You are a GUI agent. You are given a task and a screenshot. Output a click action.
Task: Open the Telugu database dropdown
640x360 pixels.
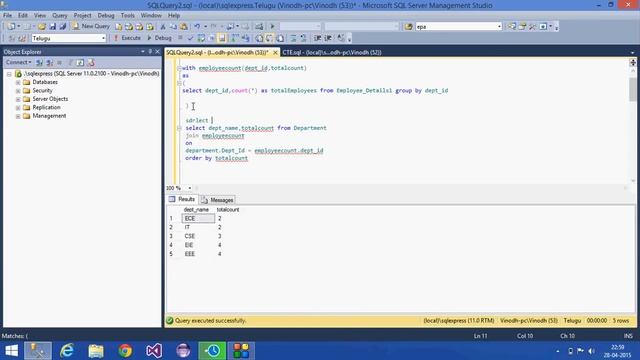[103, 38]
